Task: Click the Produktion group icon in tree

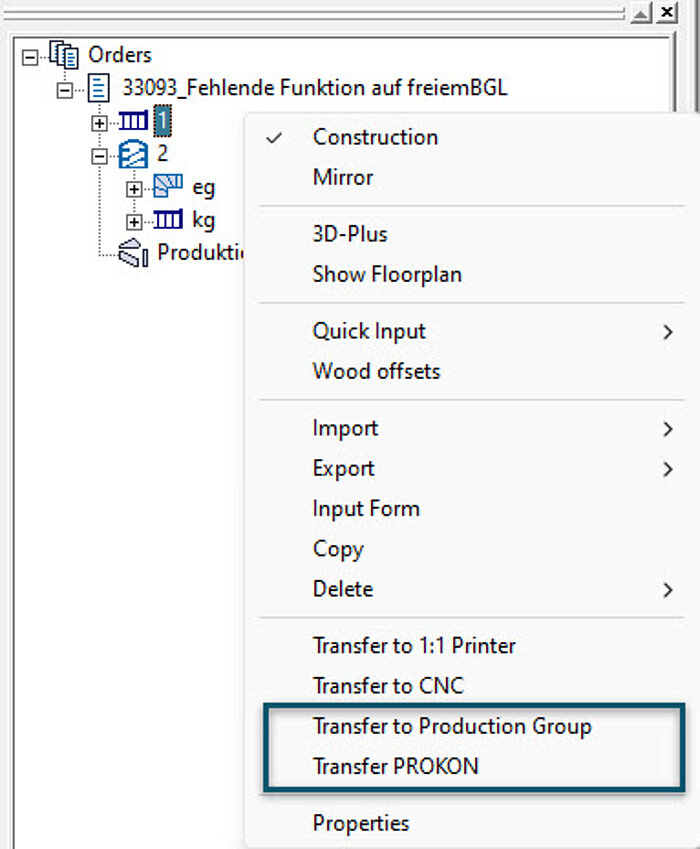Action: pos(133,253)
